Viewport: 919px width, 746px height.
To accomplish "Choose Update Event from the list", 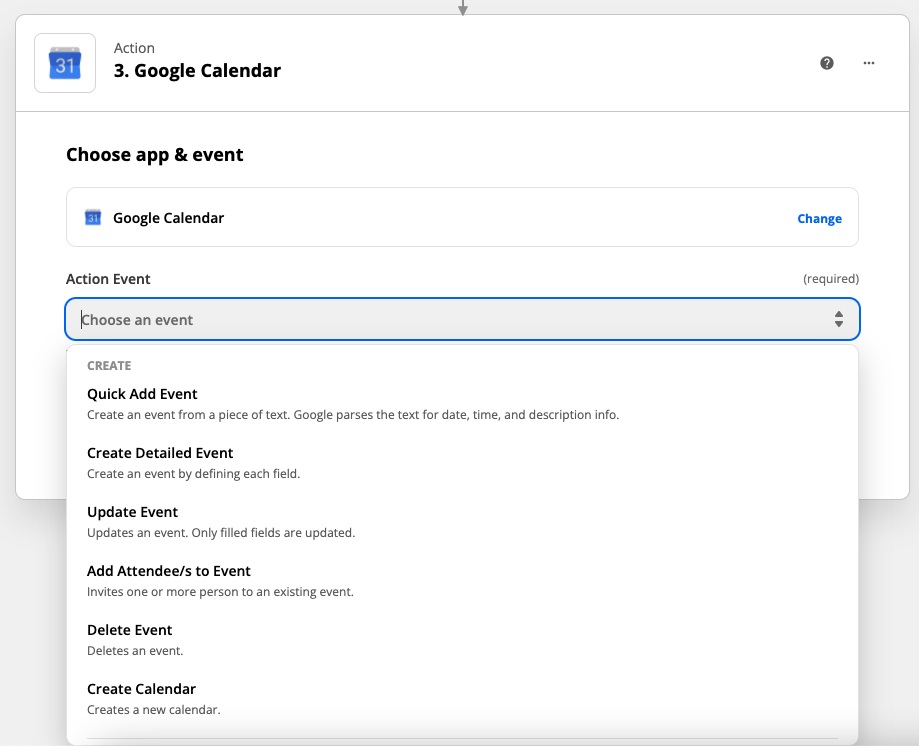I will coord(462,522).
